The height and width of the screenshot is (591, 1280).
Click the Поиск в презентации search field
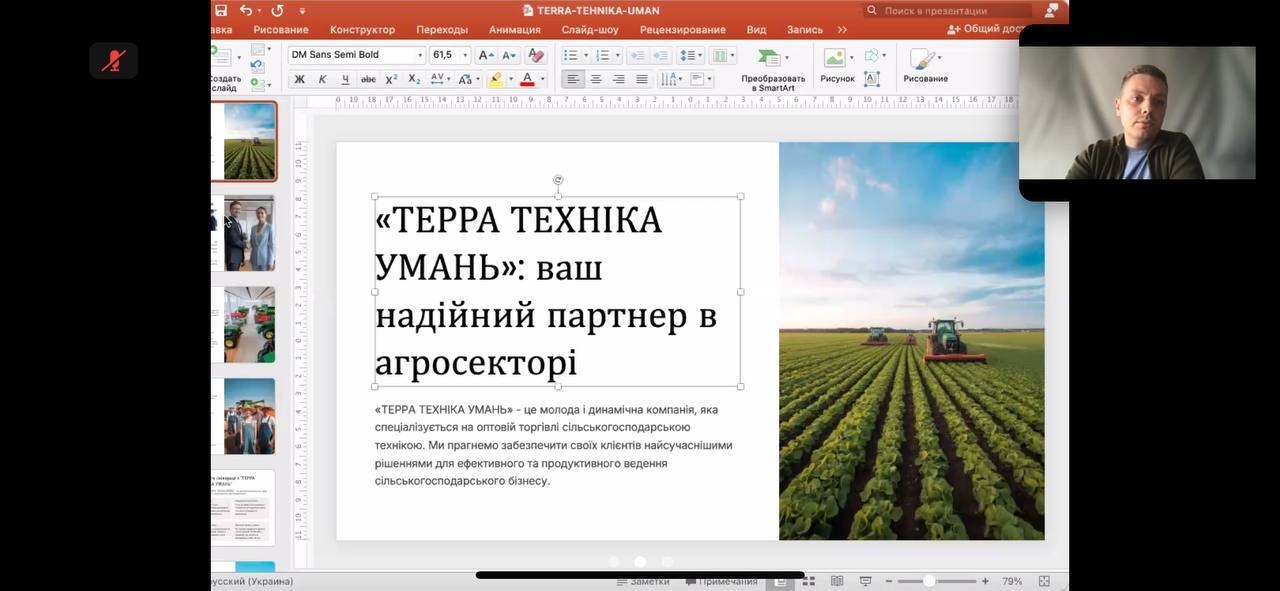point(947,10)
